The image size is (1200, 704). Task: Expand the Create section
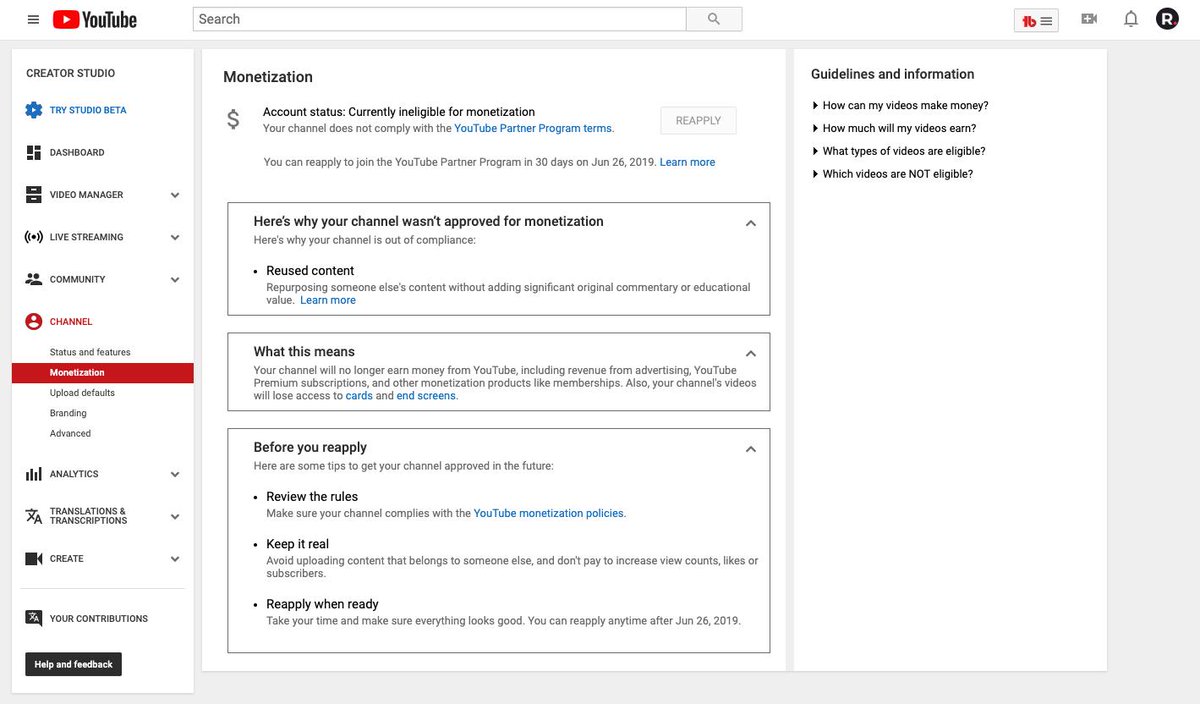coord(175,559)
